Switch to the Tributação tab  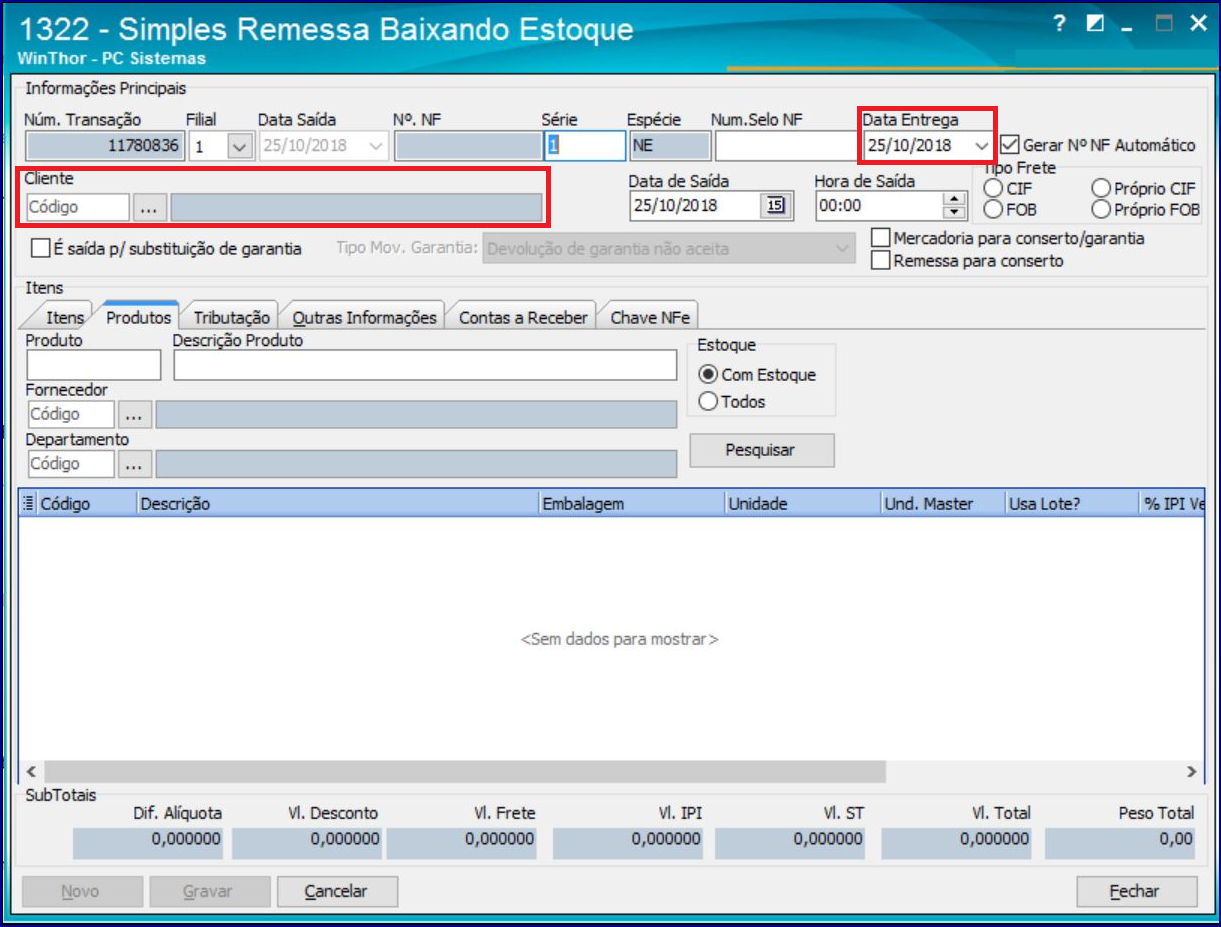point(232,317)
